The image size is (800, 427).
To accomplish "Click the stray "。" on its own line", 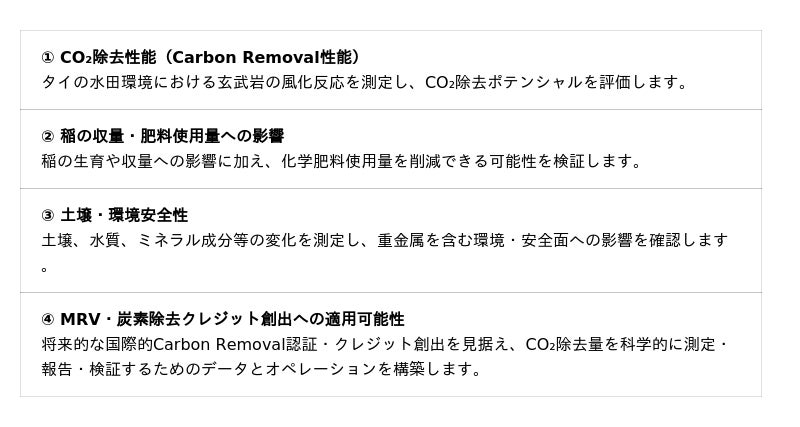I will (45, 268).
